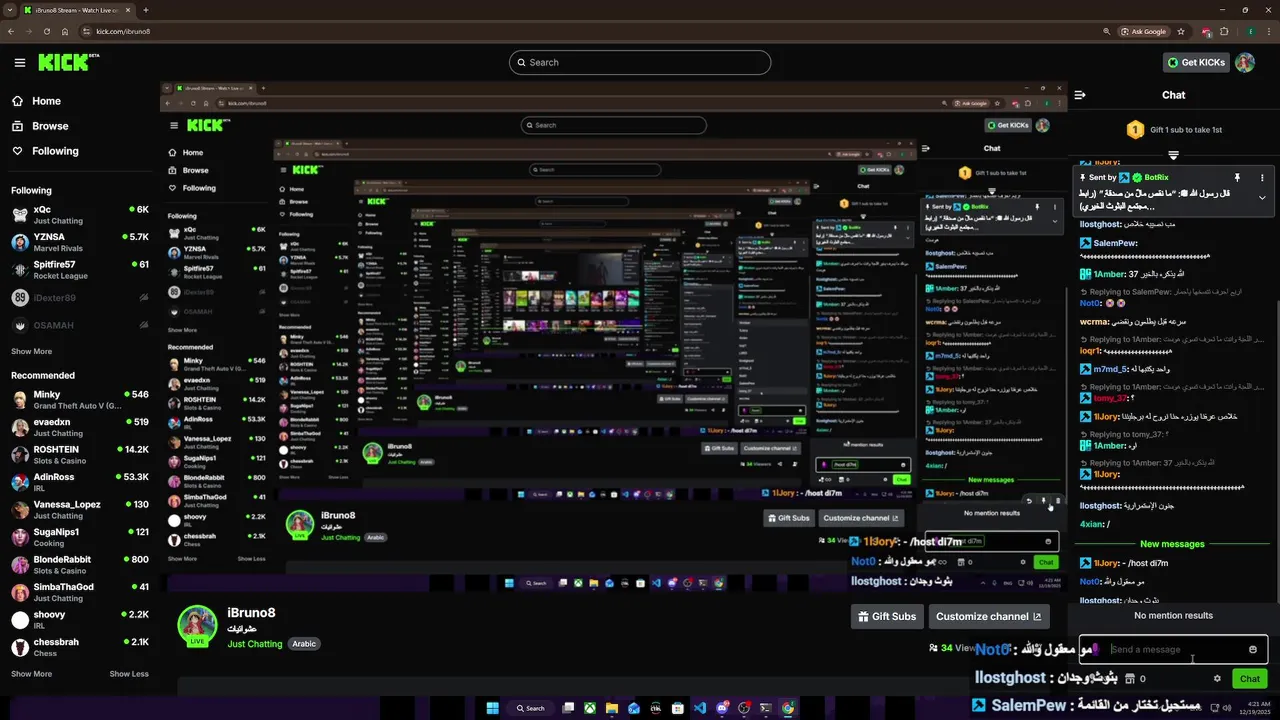Image resolution: width=1280 pixels, height=720 pixels.
Task: Click the Browse icon in sidebar
Action: [x=17, y=126]
